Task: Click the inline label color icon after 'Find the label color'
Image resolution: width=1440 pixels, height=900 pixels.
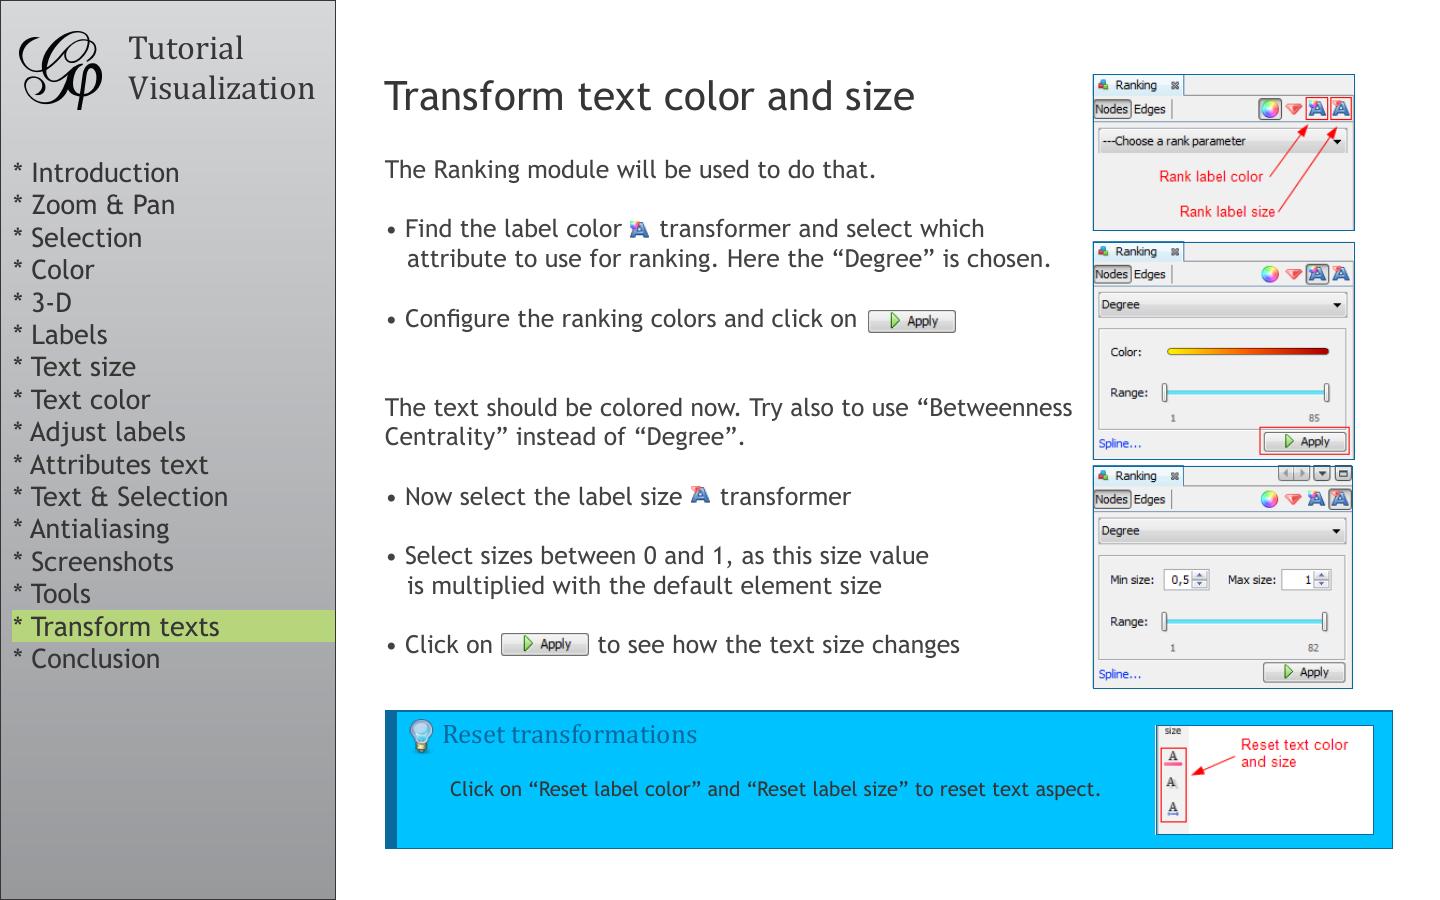Action: [x=639, y=230]
